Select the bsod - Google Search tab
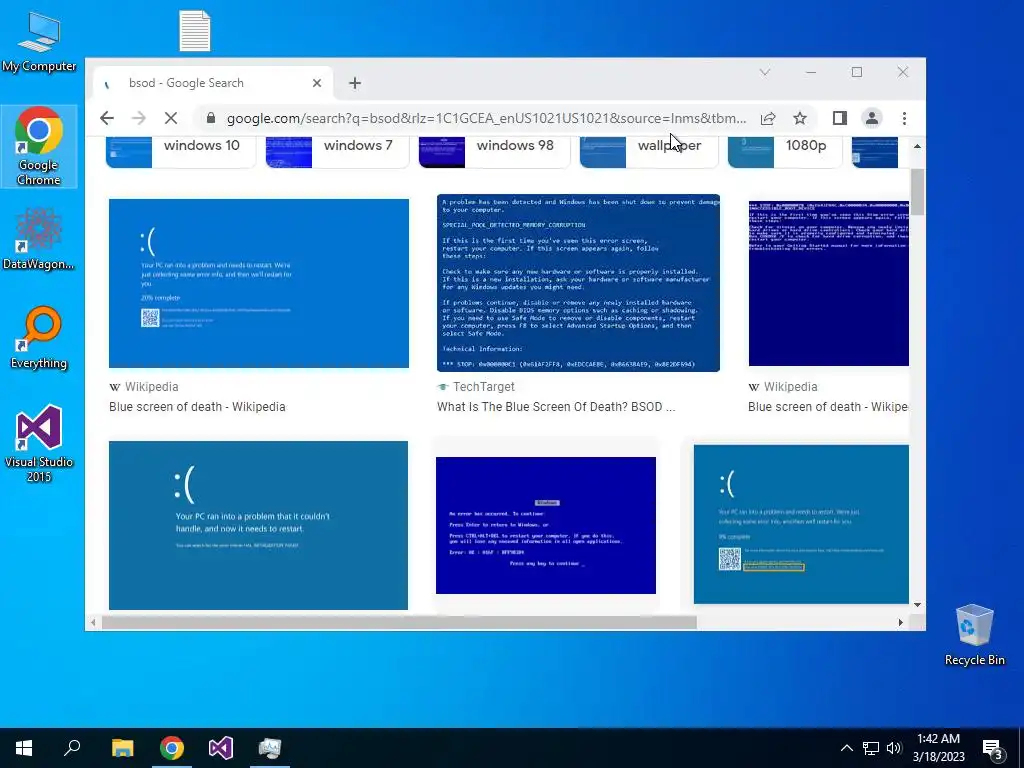The image size is (1024, 768). (213, 82)
